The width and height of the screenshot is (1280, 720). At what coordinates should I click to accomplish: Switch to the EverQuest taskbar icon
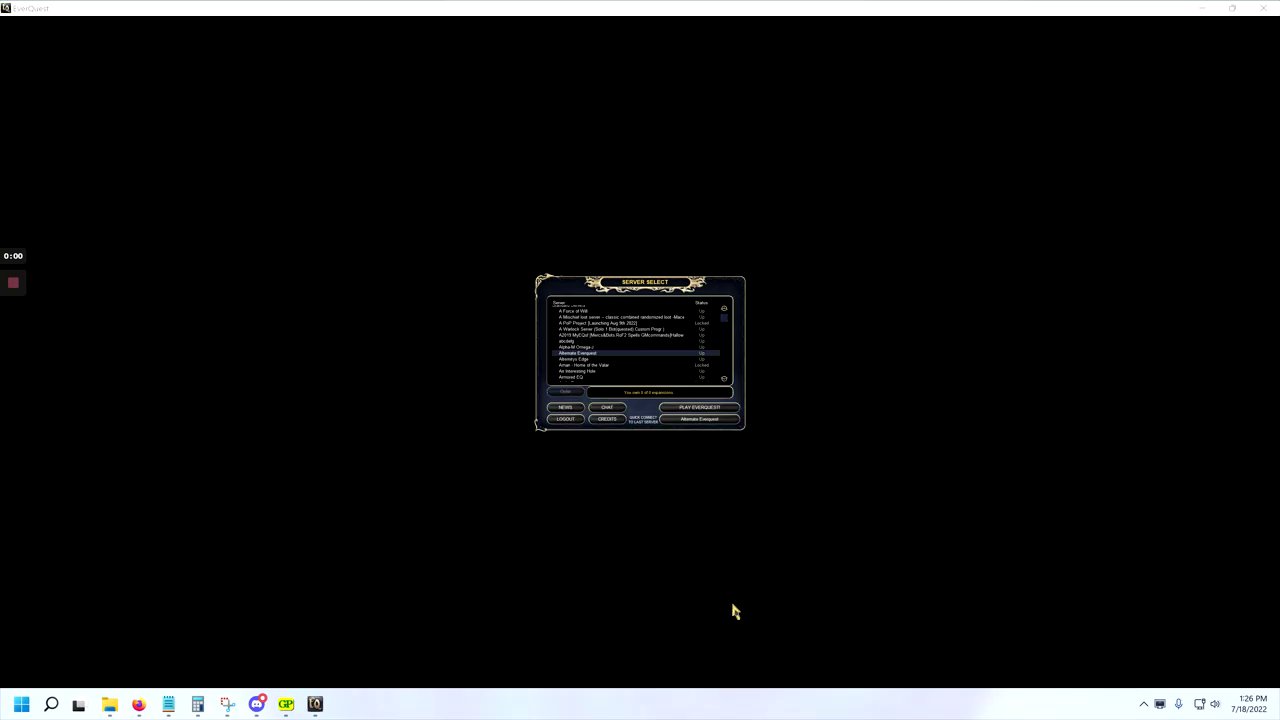tap(315, 704)
